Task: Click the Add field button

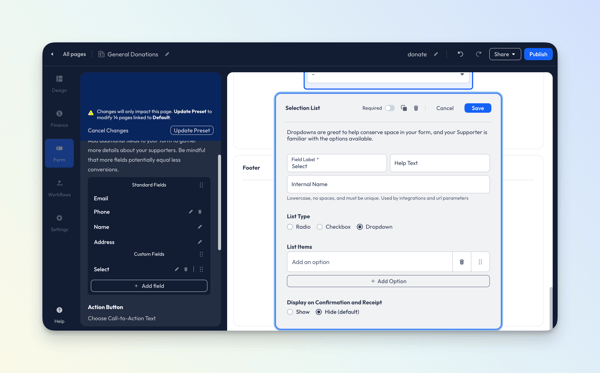Action: tap(149, 286)
